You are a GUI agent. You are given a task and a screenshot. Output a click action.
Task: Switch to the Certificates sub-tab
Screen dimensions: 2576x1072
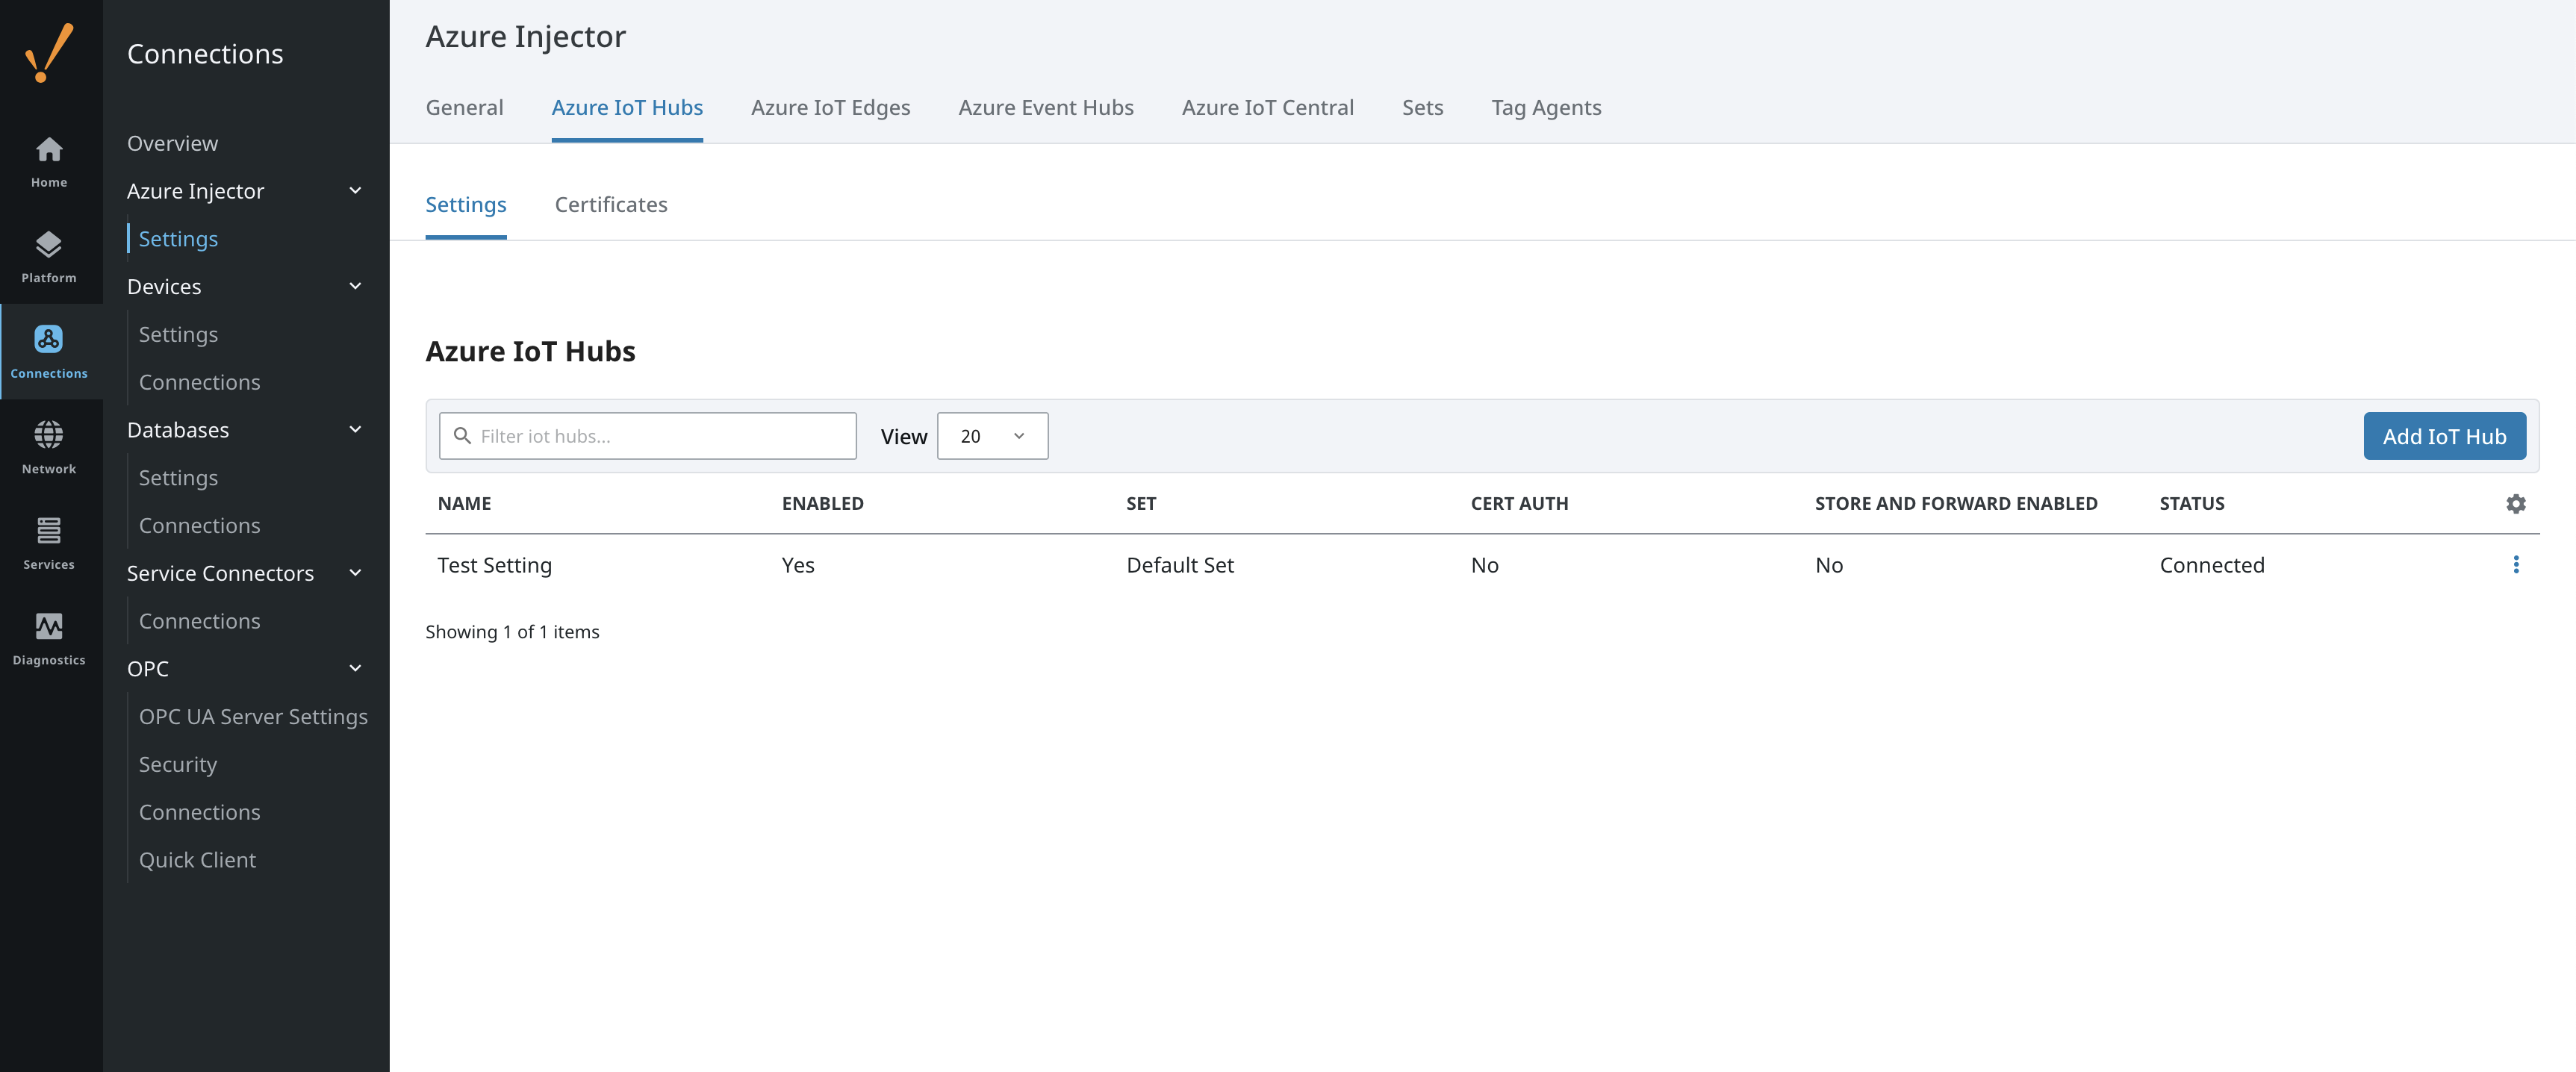pos(610,205)
